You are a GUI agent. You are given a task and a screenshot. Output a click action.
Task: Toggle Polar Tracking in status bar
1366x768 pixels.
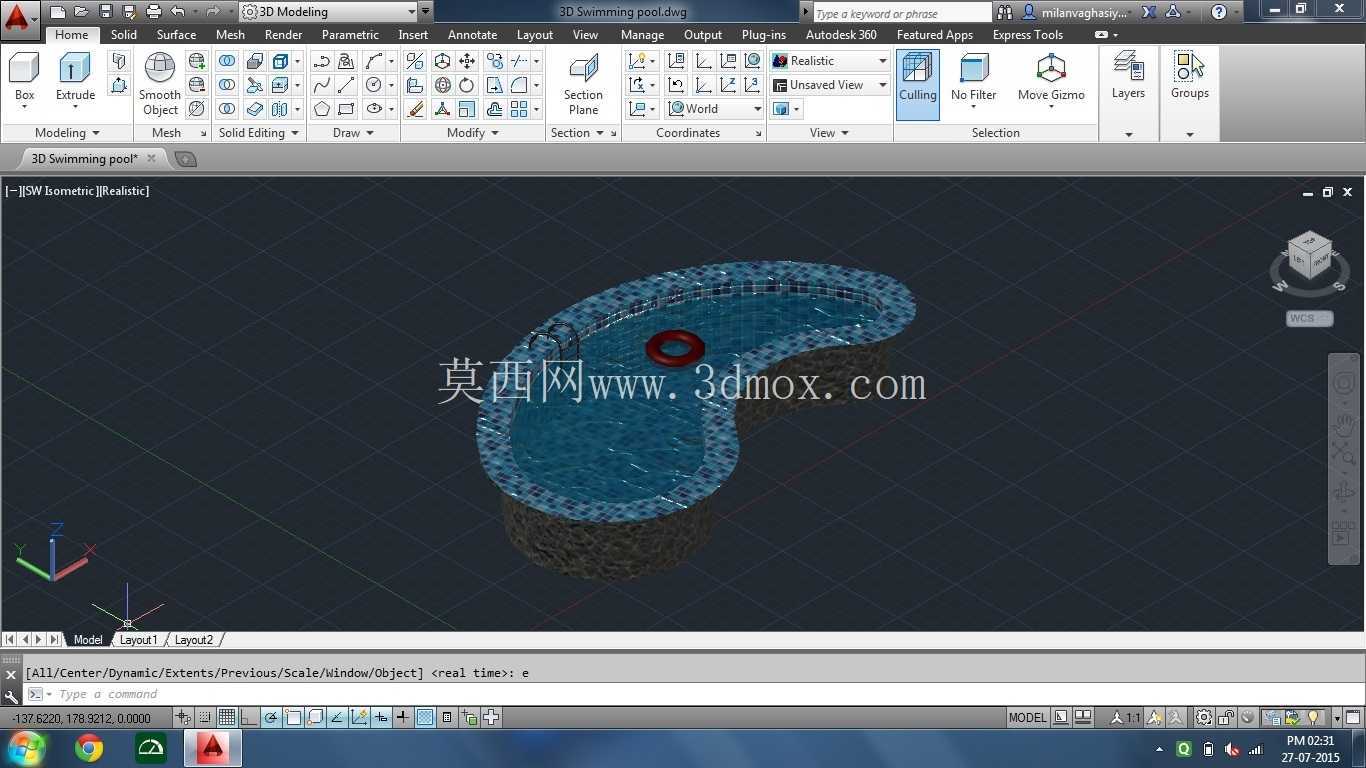pos(271,717)
